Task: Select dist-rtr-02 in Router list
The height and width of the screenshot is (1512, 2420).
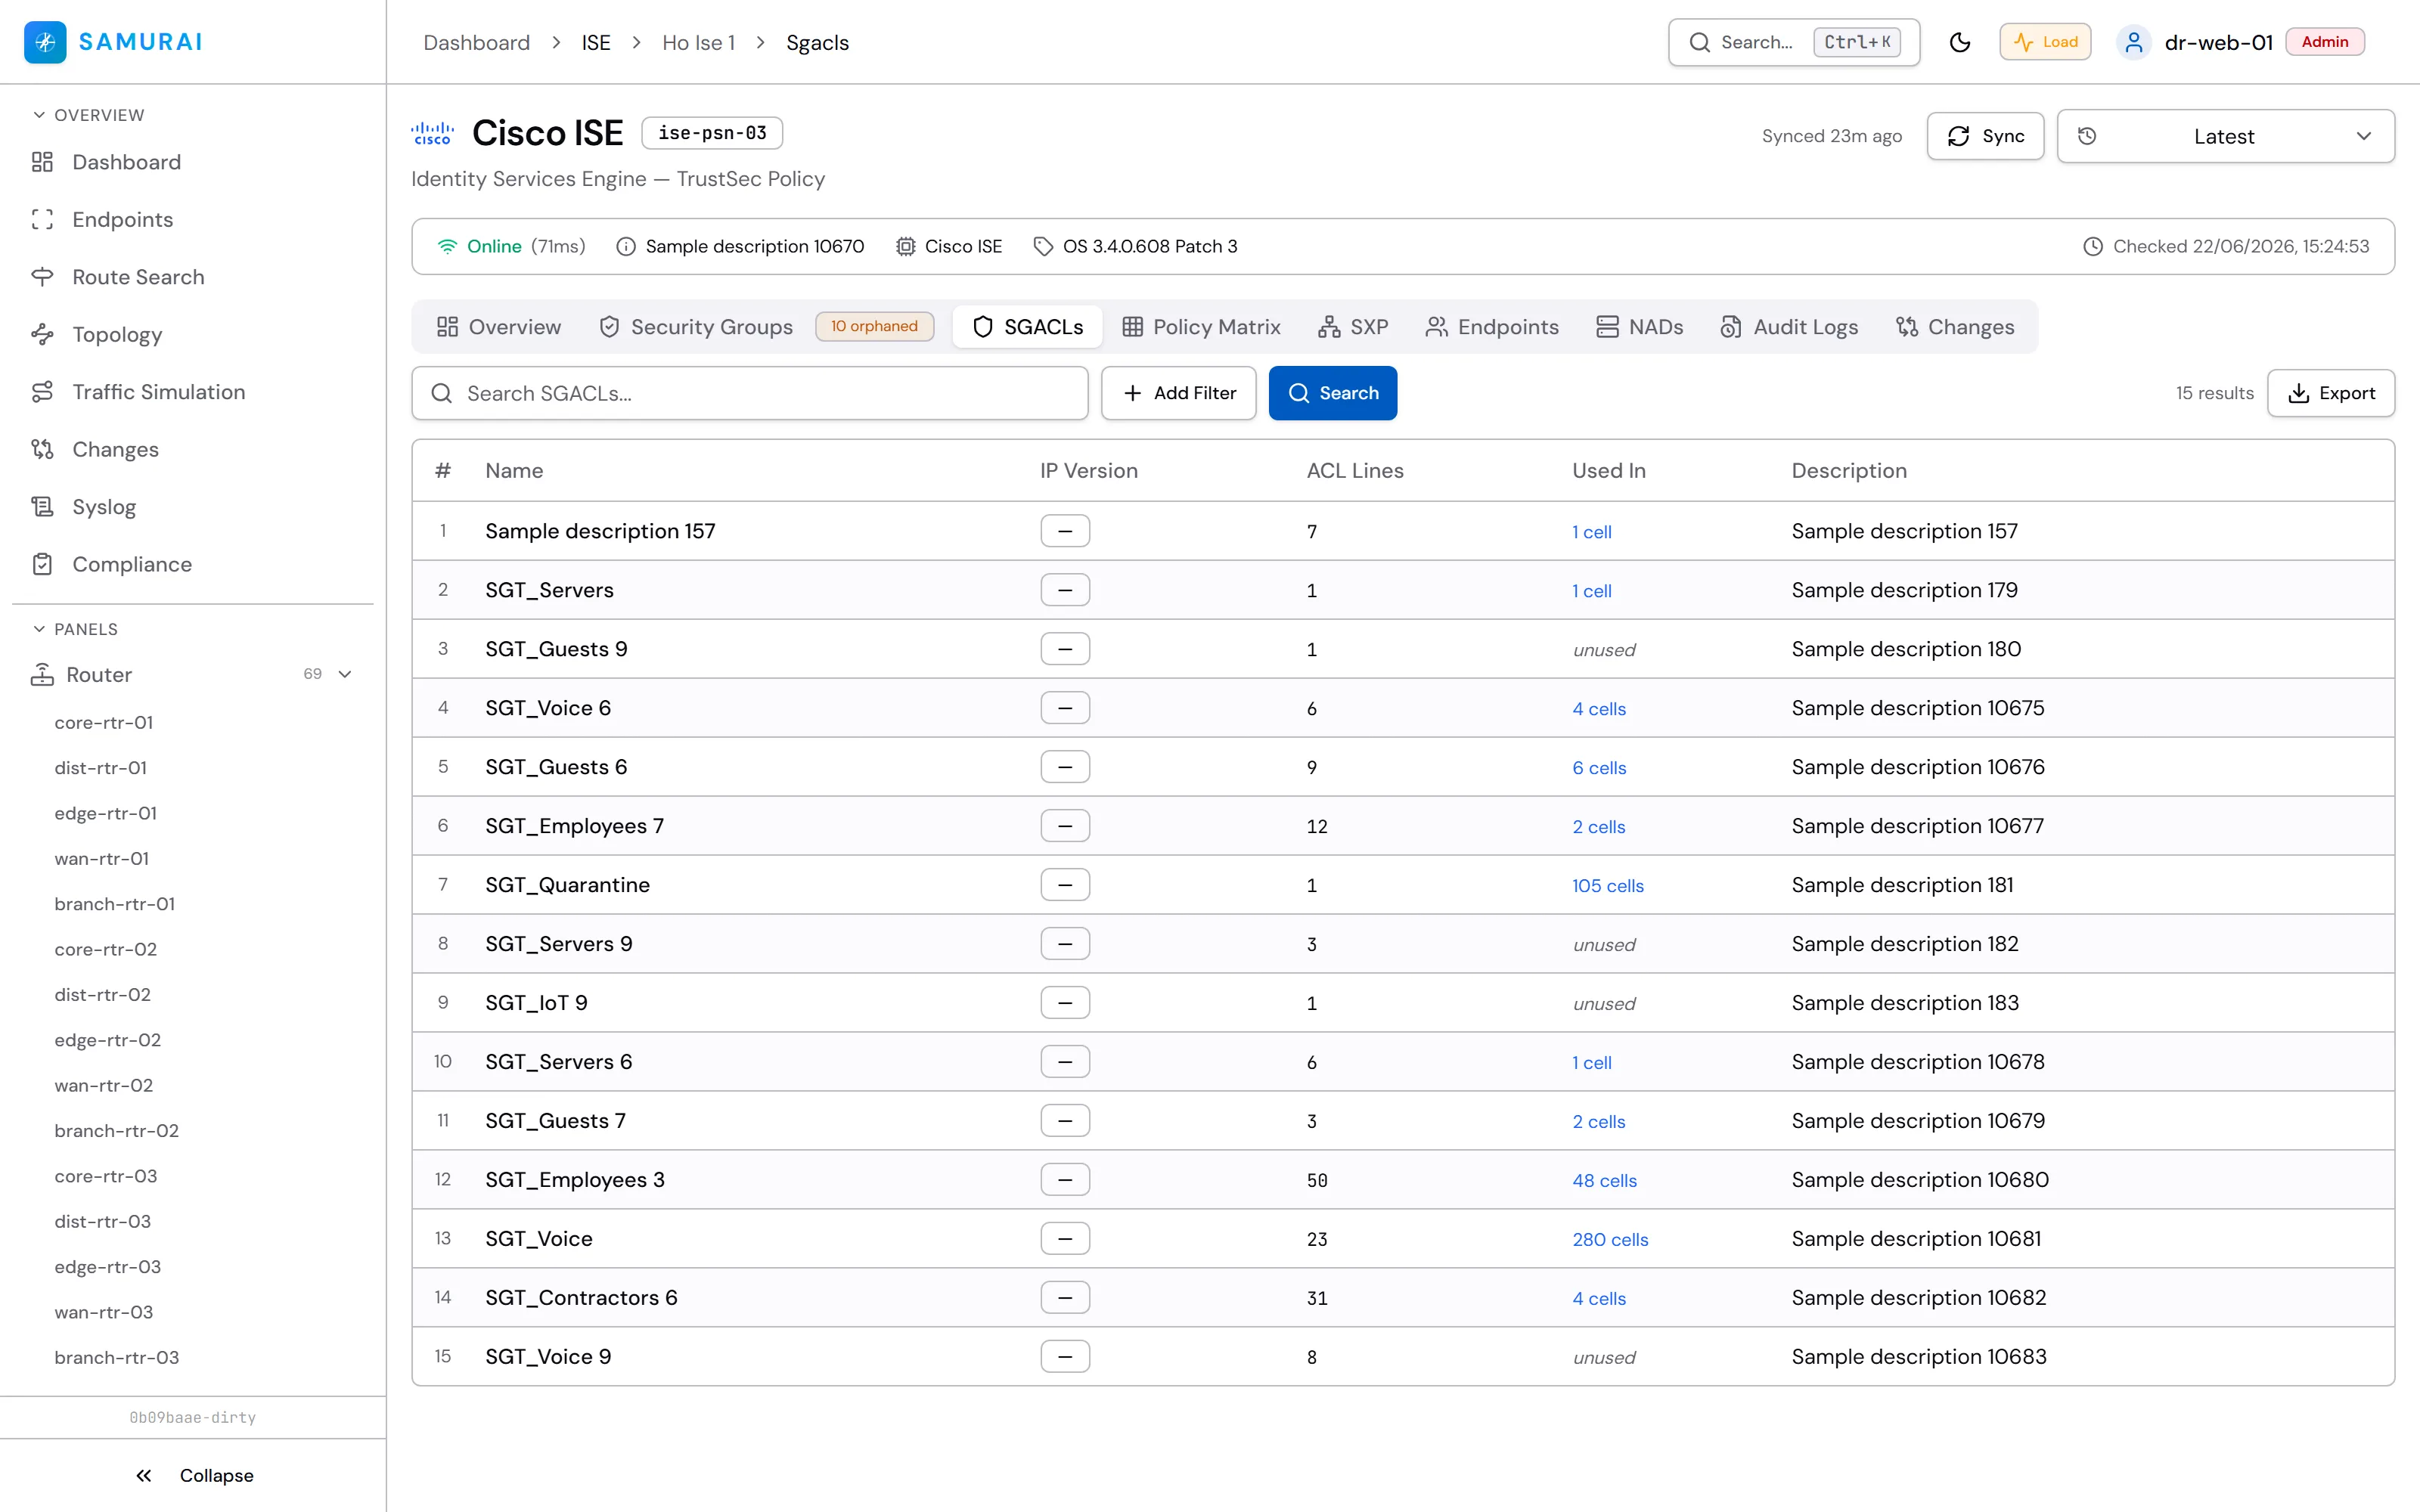Action: pos(103,995)
